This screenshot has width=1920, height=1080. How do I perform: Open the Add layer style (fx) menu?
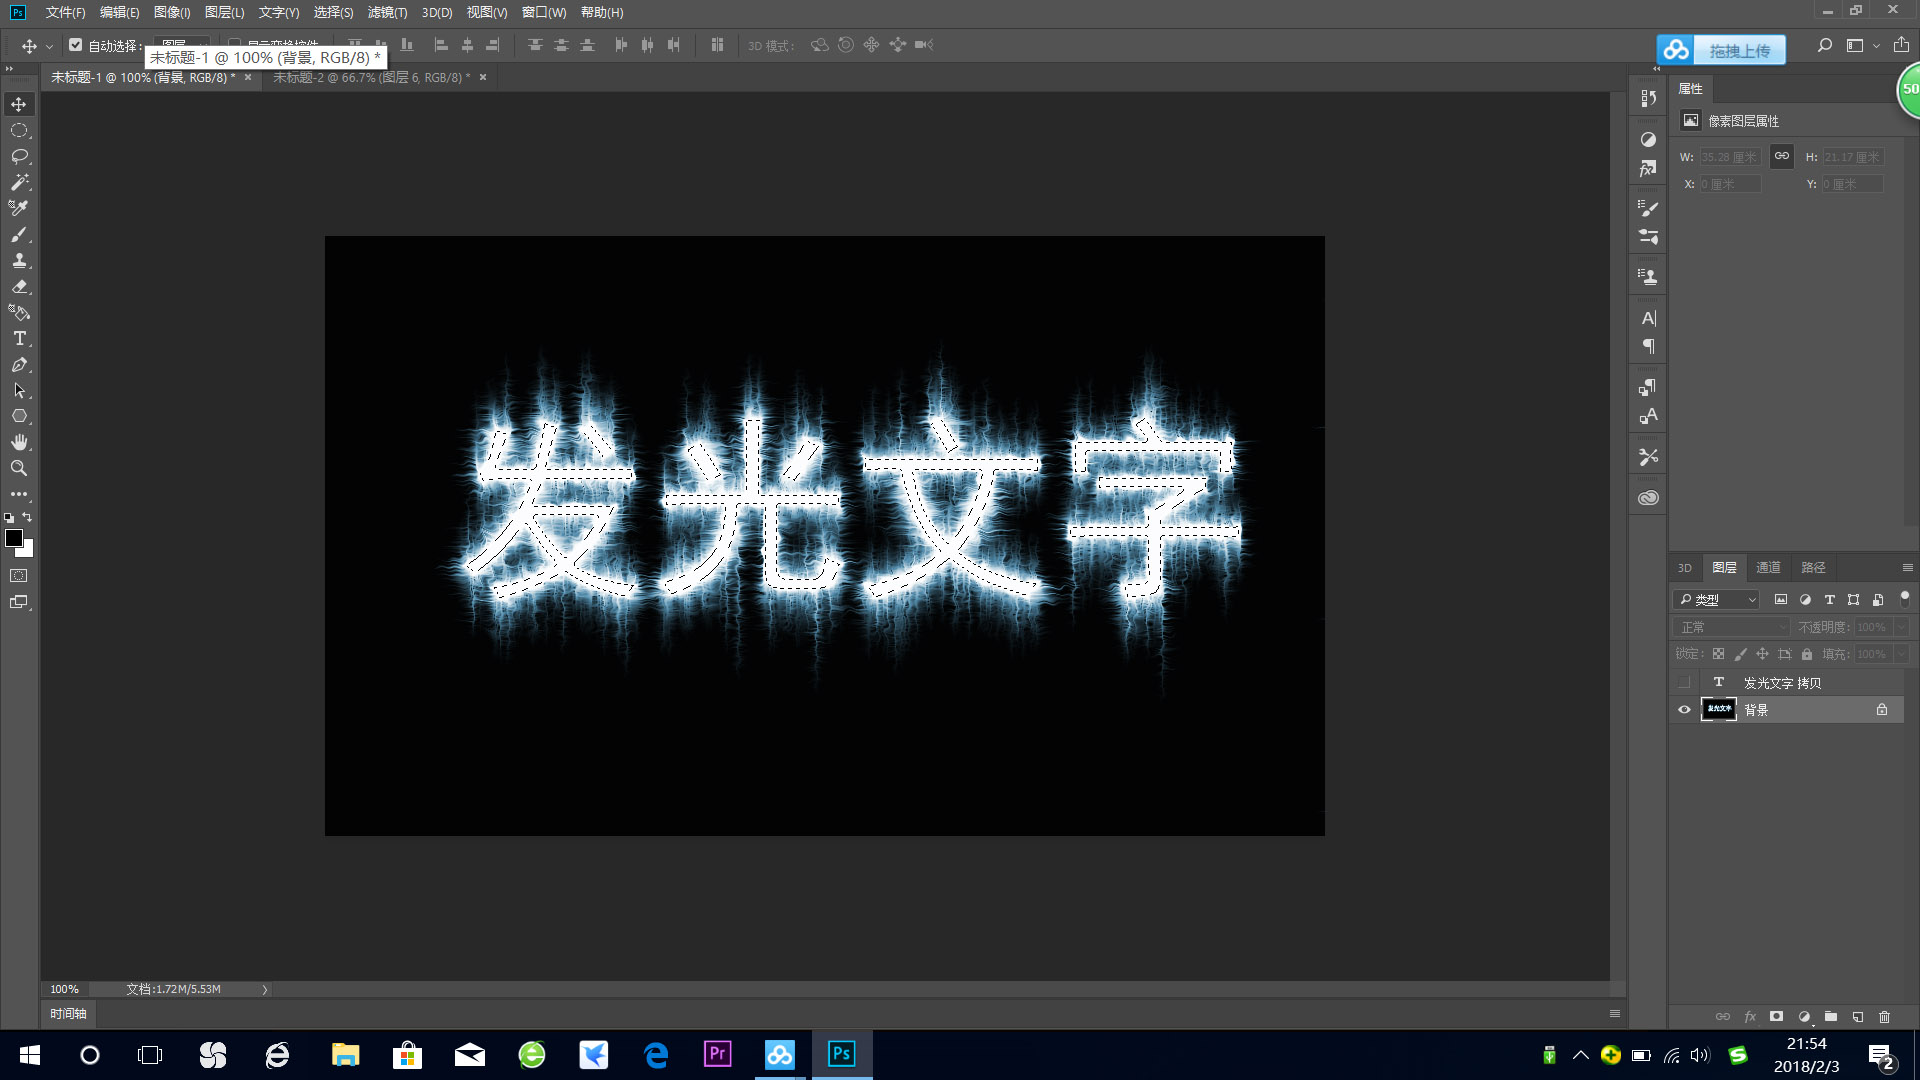pos(1750,1016)
